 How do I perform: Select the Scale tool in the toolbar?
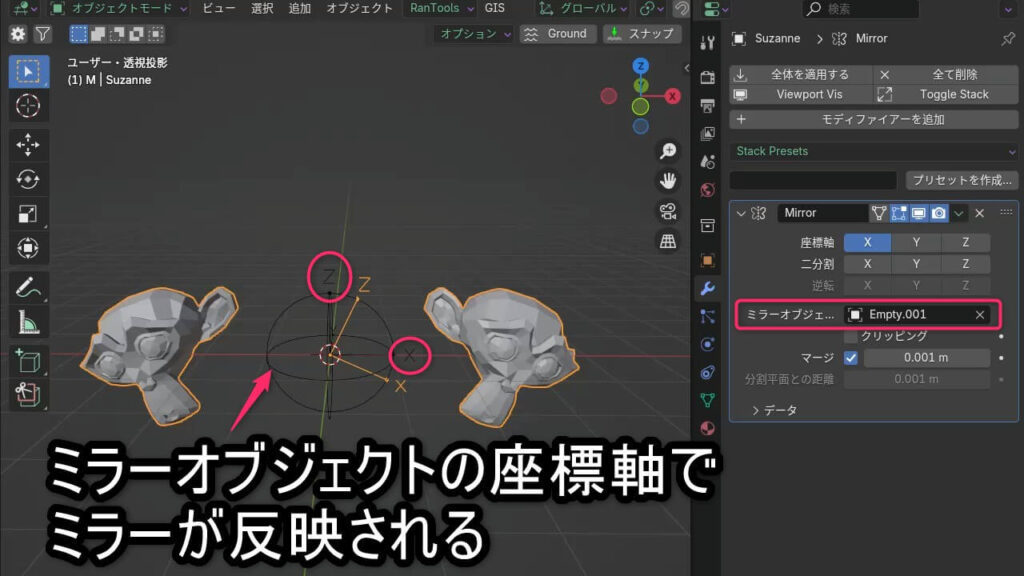click(x=28, y=213)
